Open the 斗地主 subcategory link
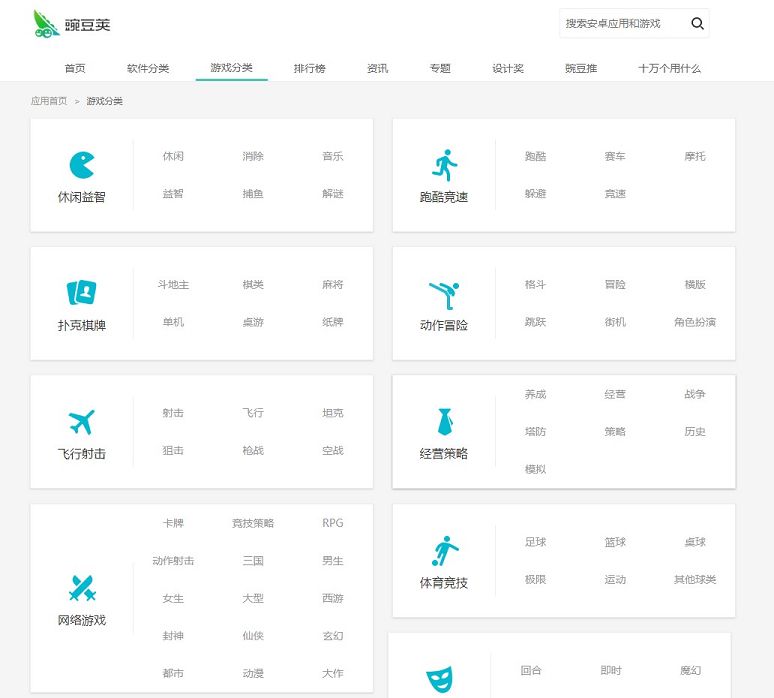774x698 pixels. tap(173, 285)
